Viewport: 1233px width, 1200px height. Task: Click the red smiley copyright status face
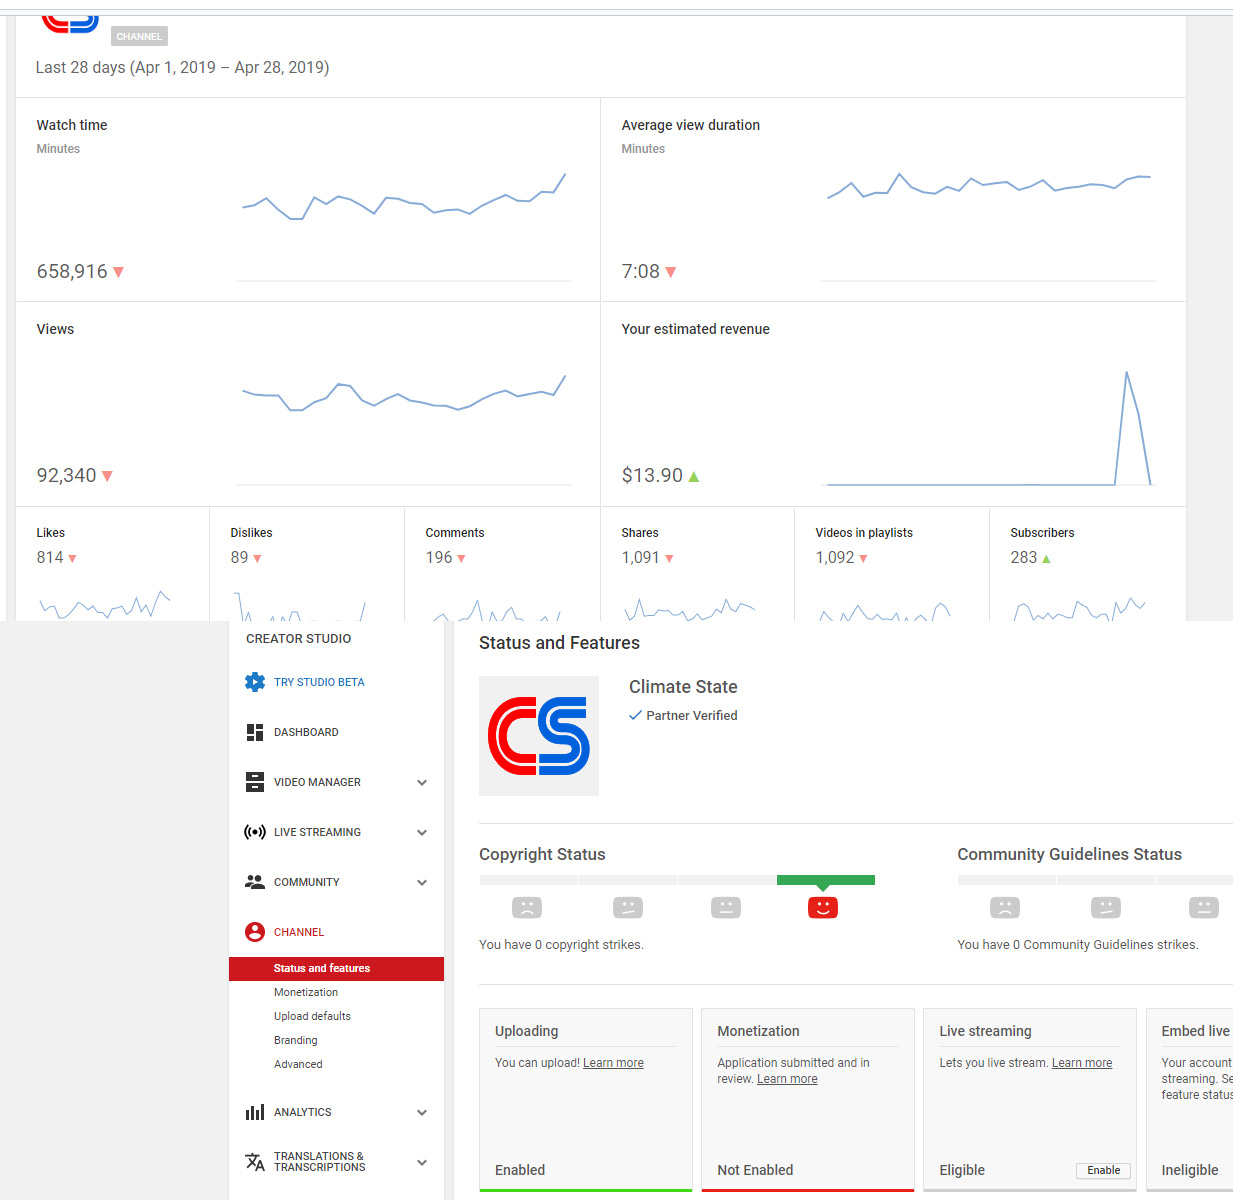click(x=822, y=907)
